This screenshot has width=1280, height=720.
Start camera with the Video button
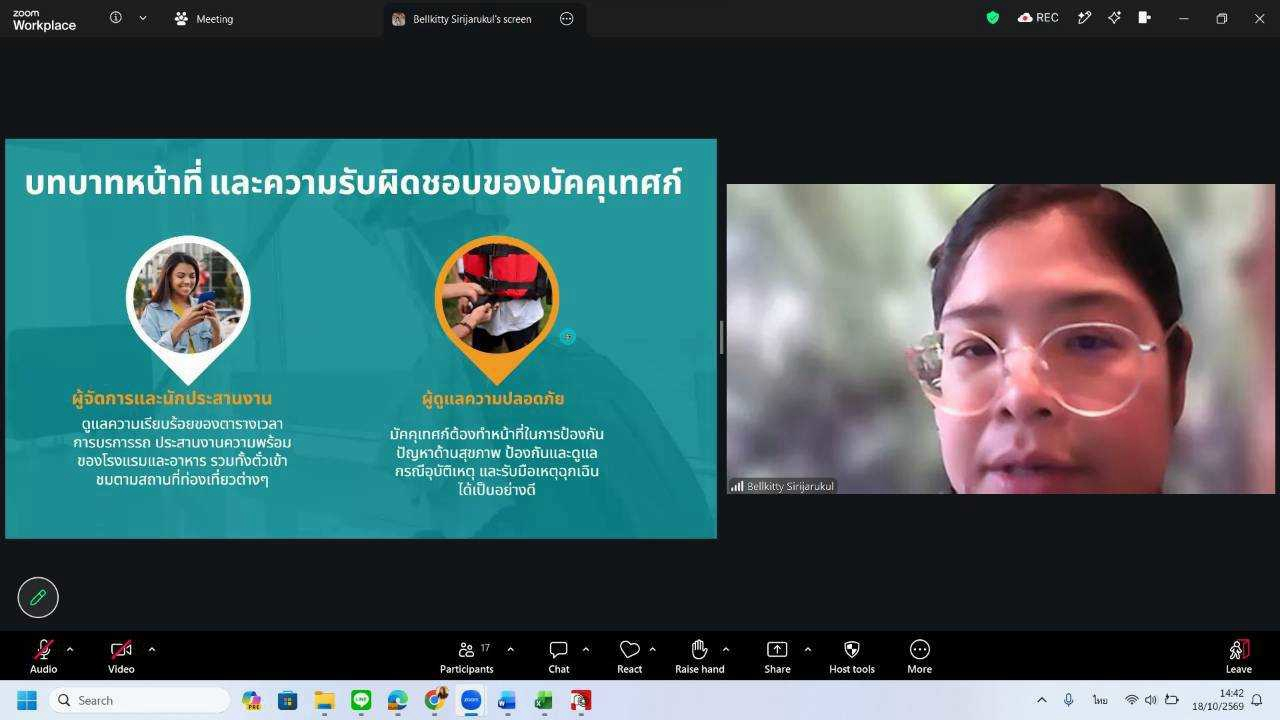click(x=121, y=656)
